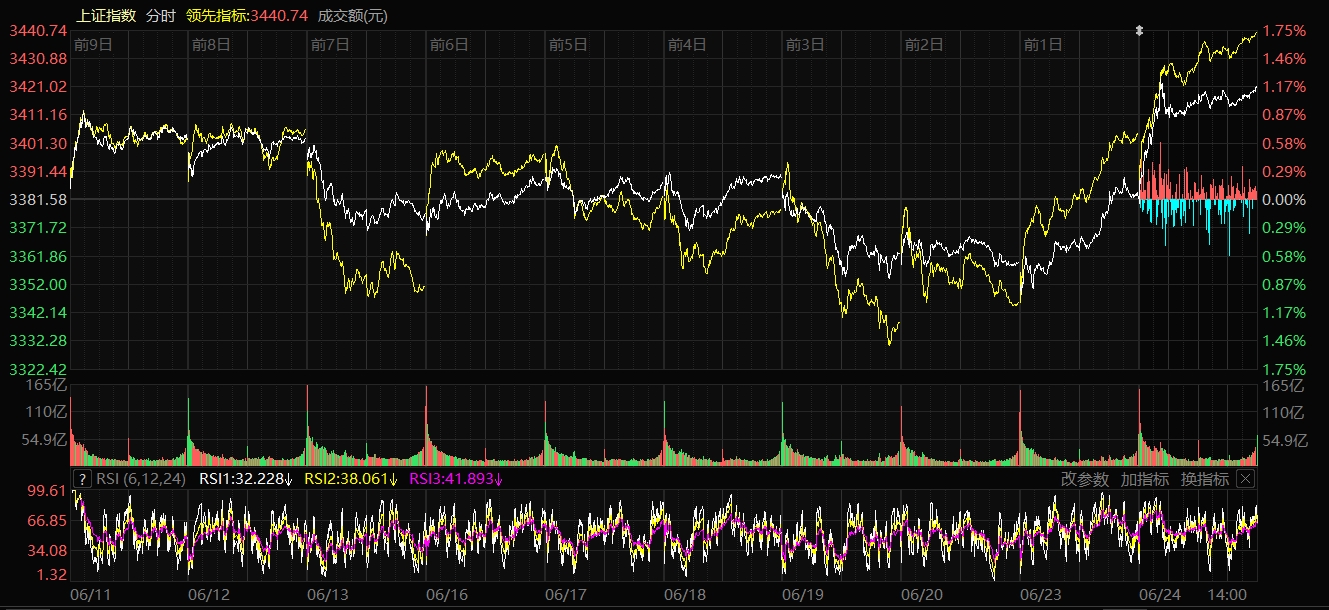The height and width of the screenshot is (610, 1329).
Task: Select the 分时 chart mode label
Action: tap(160, 15)
